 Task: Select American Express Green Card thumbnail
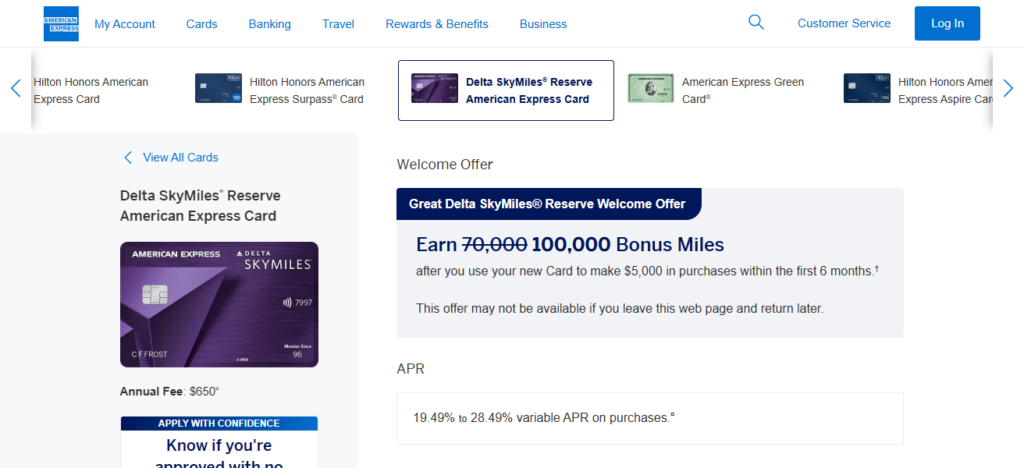(x=650, y=88)
